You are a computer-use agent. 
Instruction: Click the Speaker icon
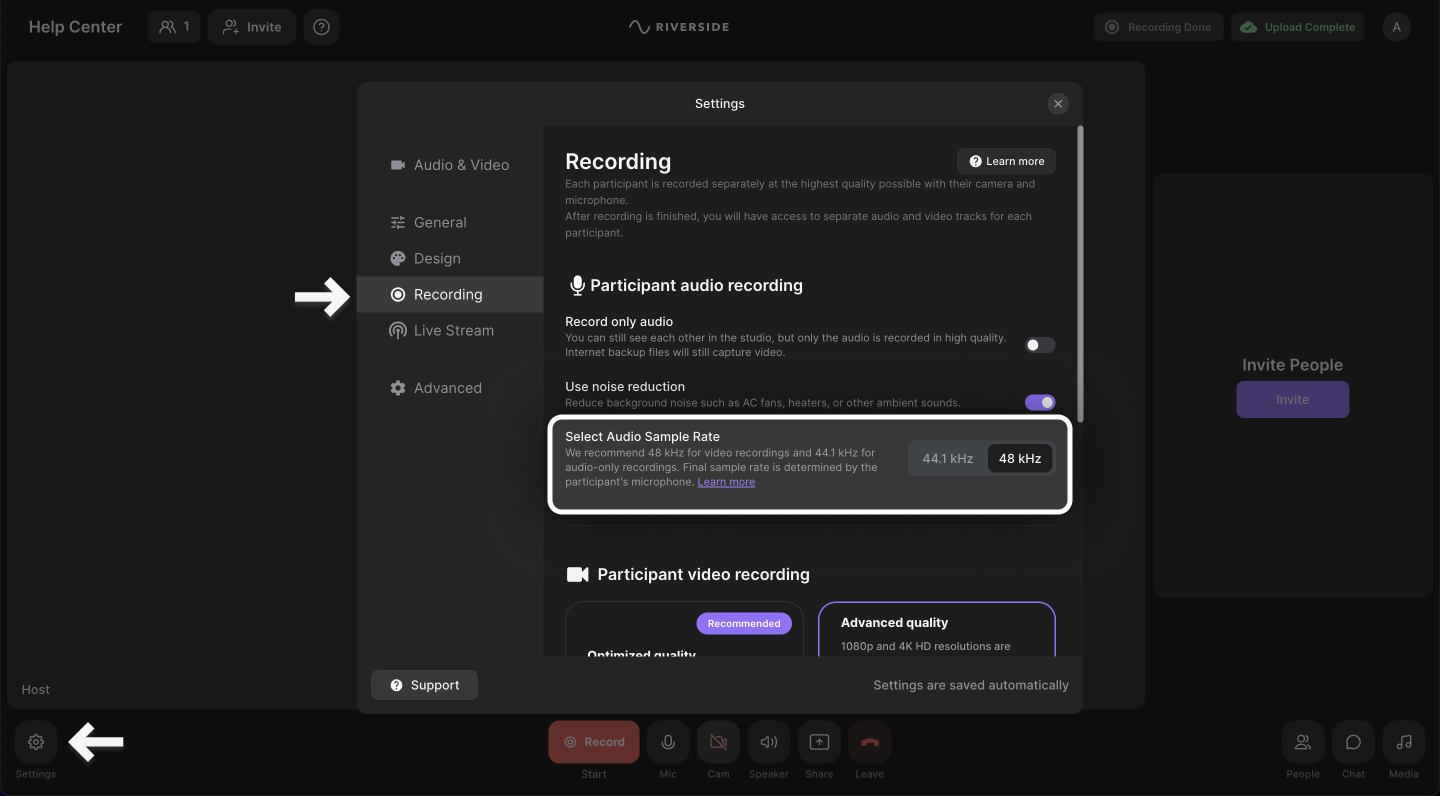[769, 742]
